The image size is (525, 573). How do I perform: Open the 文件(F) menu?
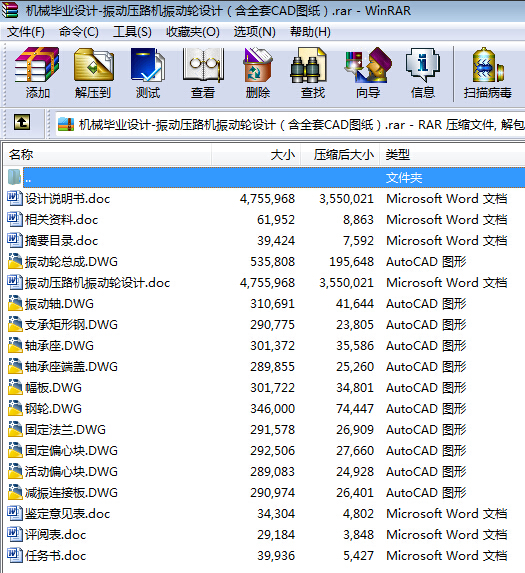[x=26, y=32]
